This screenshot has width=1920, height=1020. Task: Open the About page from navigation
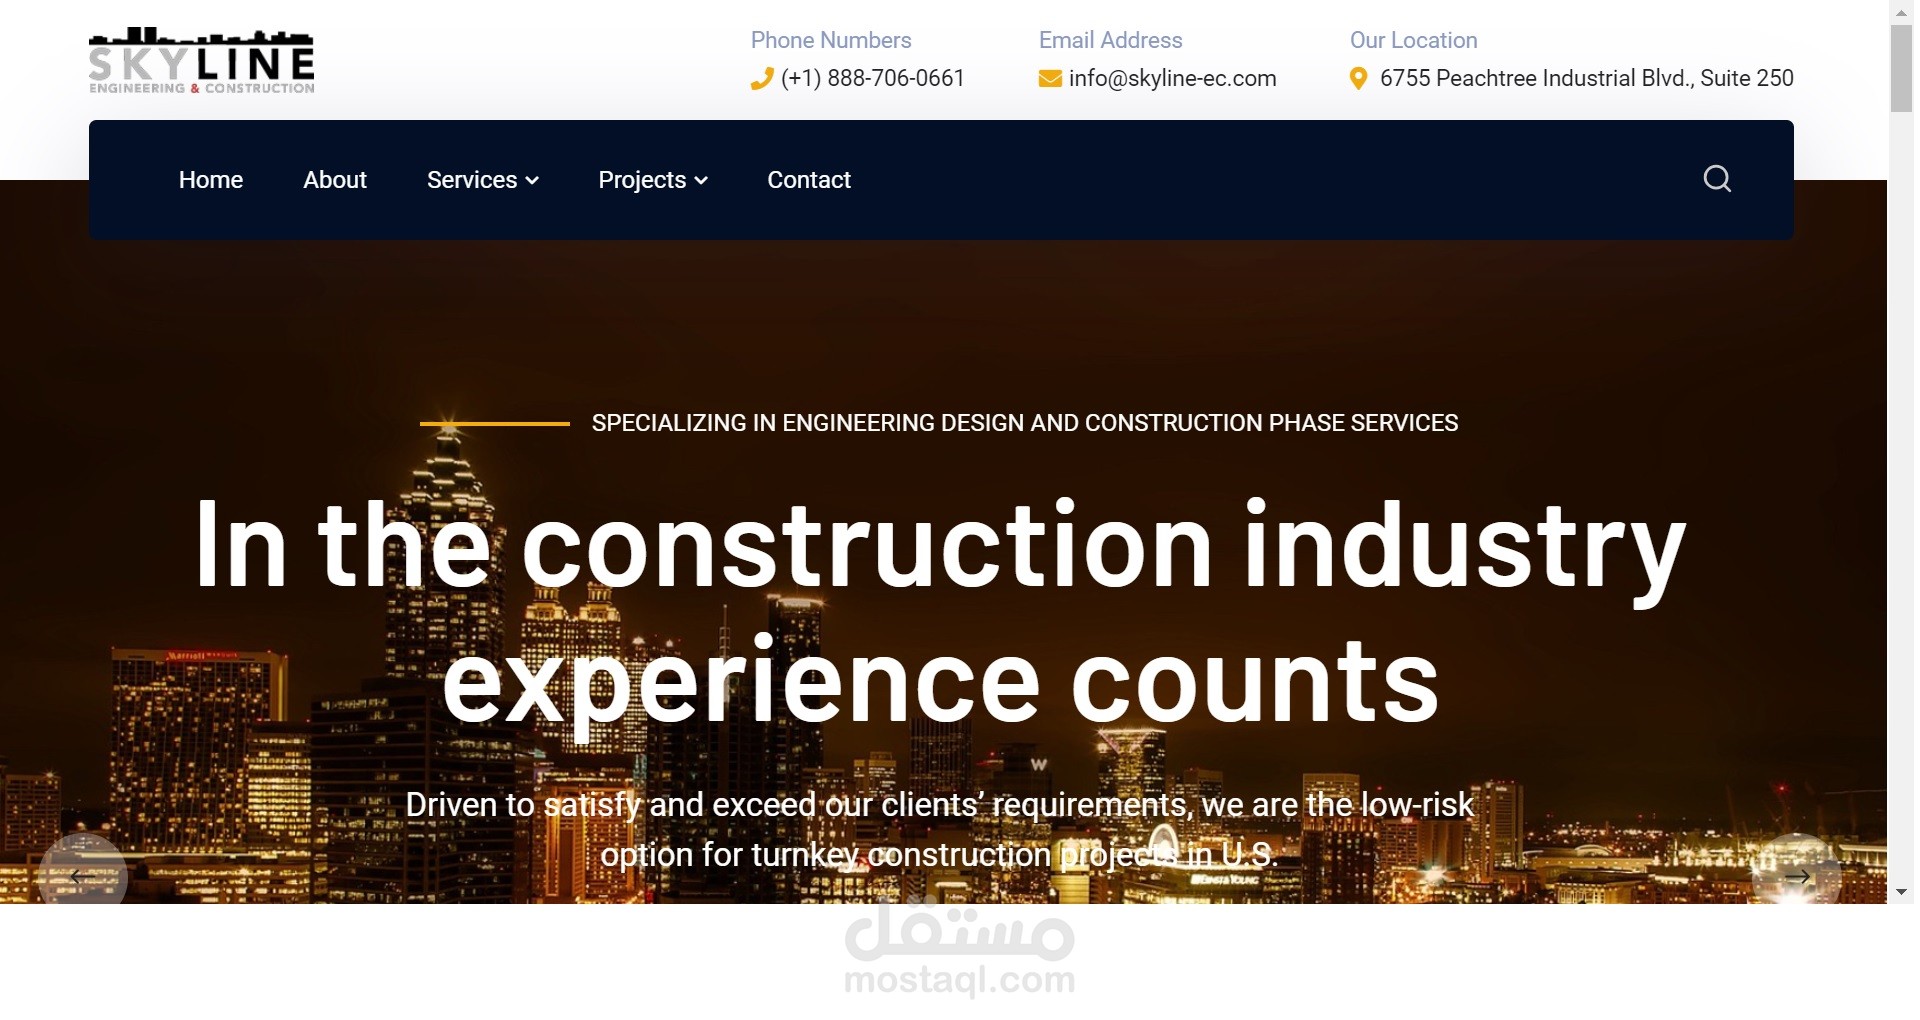click(x=335, y=180)
